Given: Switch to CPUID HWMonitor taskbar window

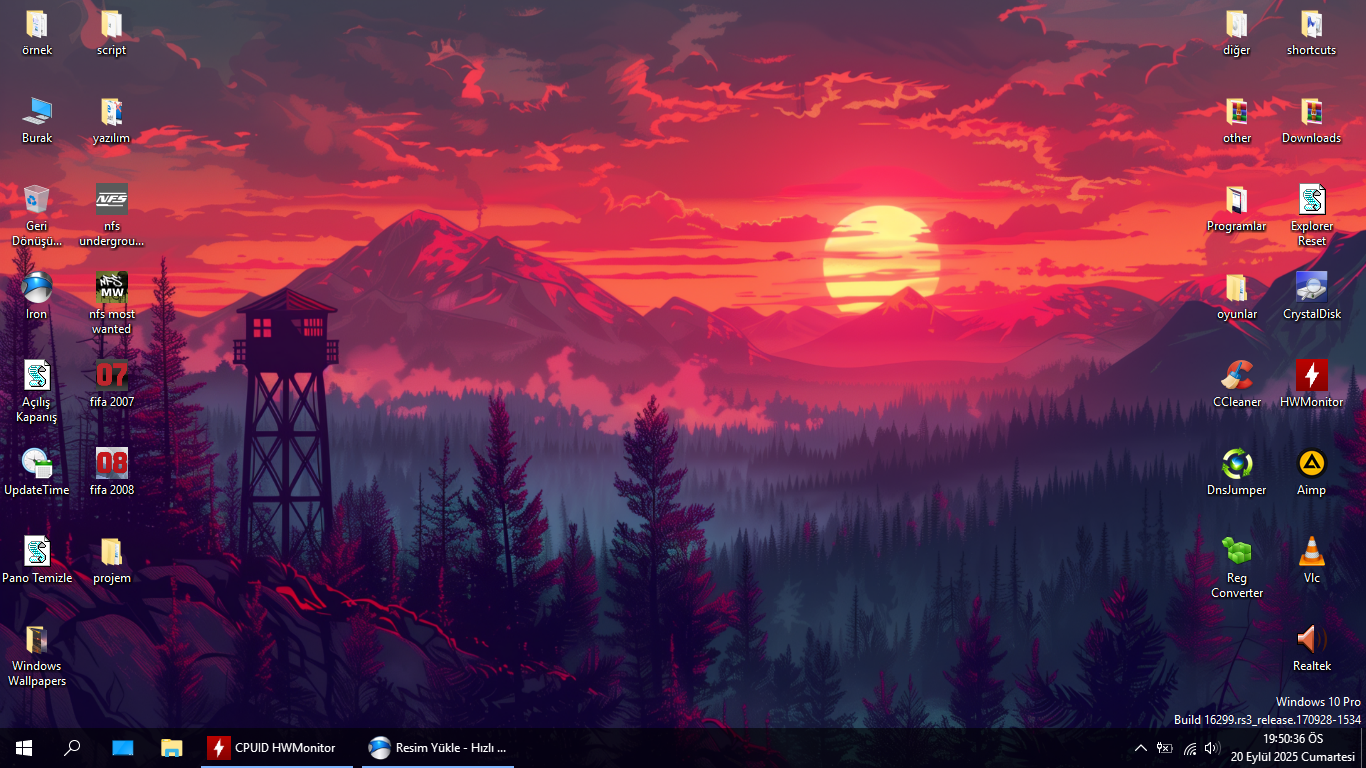Looking at the screenshot, I should [x=277, y=748].
